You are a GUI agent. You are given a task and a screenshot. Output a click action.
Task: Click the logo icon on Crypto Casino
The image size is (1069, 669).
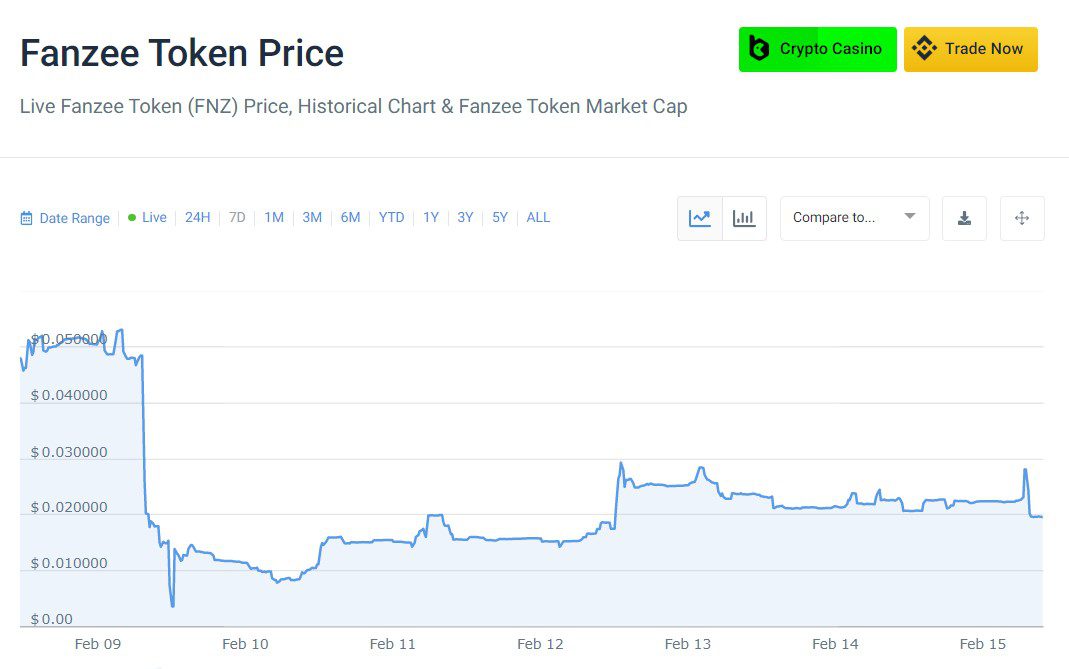760,49
